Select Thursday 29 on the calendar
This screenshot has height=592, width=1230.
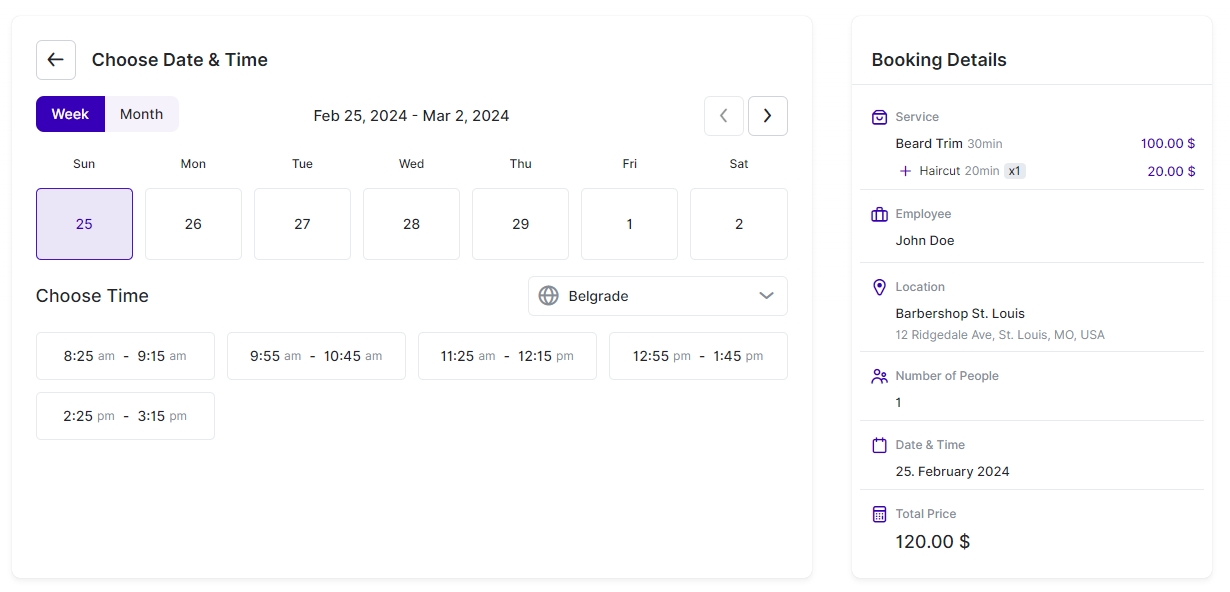(520, 224)
